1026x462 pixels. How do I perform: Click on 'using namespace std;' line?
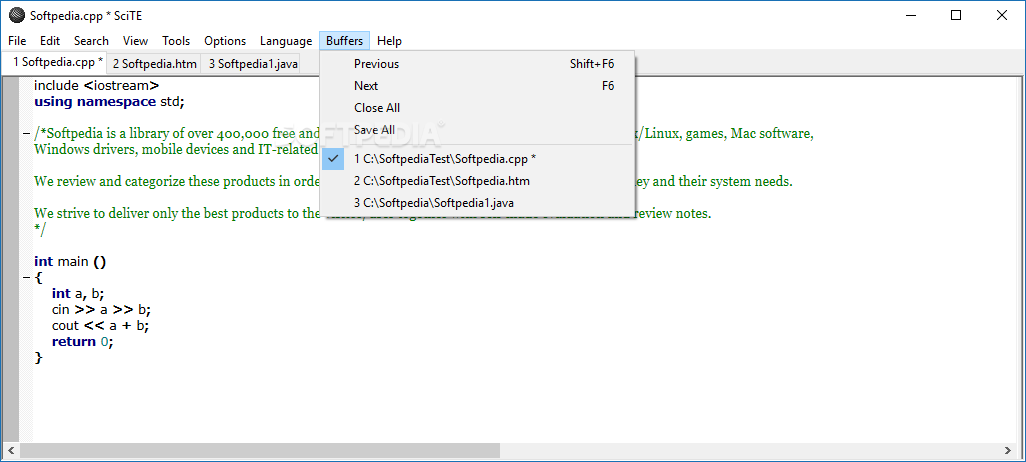(109, 101)
